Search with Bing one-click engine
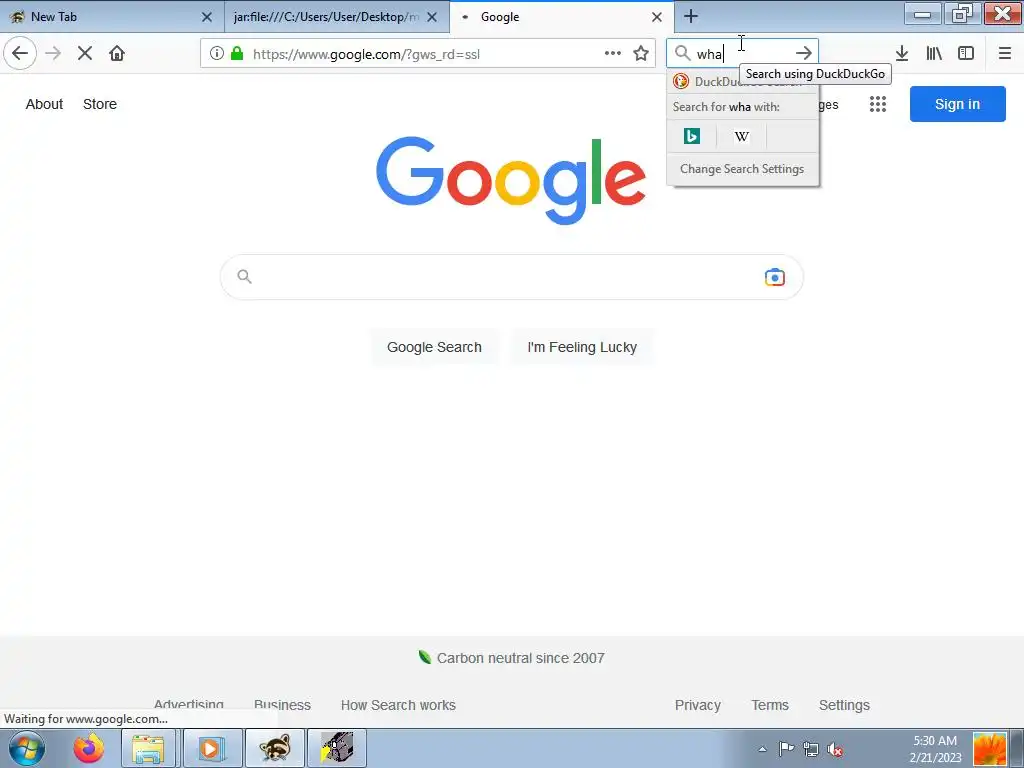Image resolution: width=1024 pixels, height=768 pixels. (x=692, y=136)
